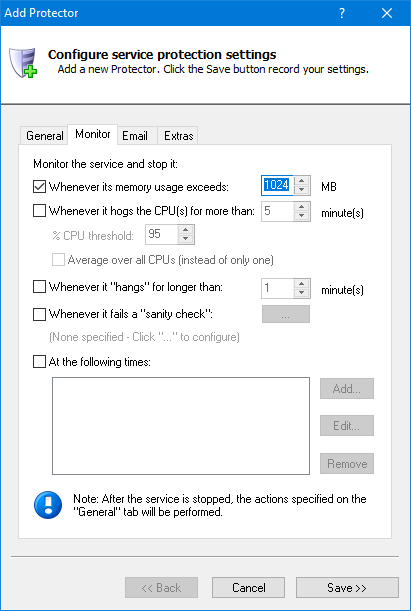Open the Email tab
Viewport: 411px width, 611px height.
pyautogui.click(x=135, y=136)
